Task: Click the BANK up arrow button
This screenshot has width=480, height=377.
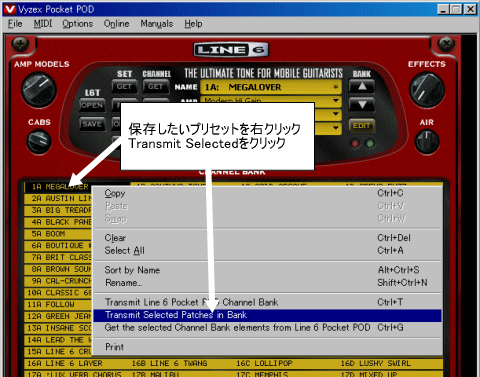Action: tap(362, 87)
